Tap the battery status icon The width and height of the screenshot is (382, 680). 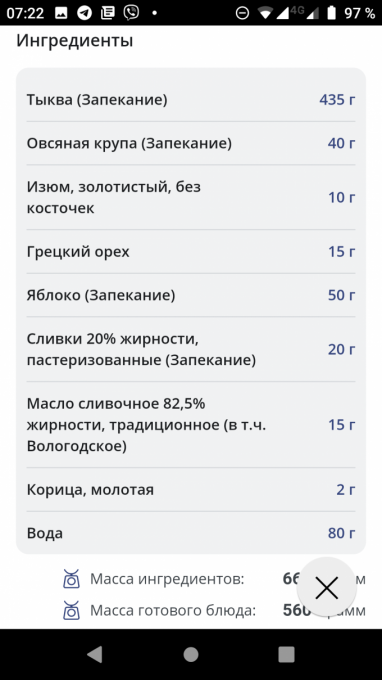tap(331, 13)
